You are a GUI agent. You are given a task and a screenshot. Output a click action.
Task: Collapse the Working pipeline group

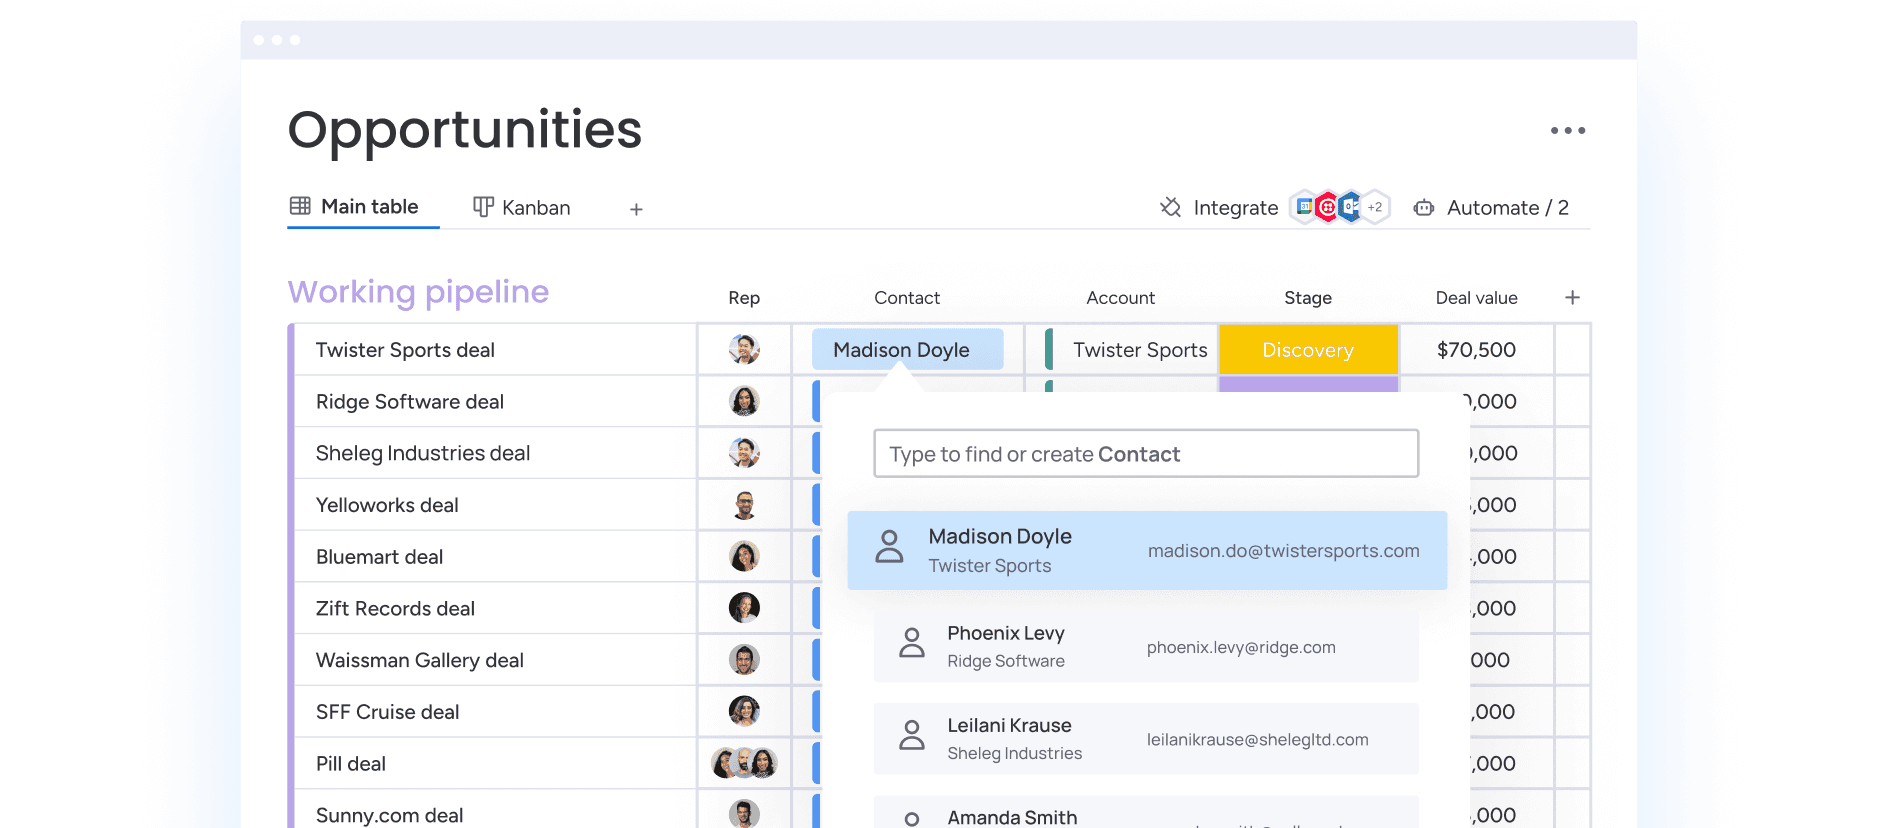(418, 291)
